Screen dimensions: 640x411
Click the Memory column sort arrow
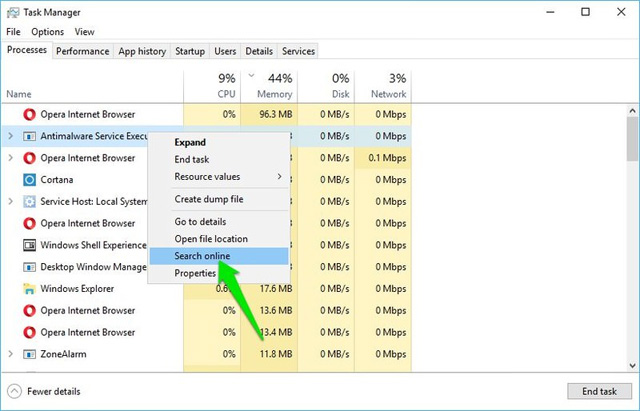click(x=251, y=75)
